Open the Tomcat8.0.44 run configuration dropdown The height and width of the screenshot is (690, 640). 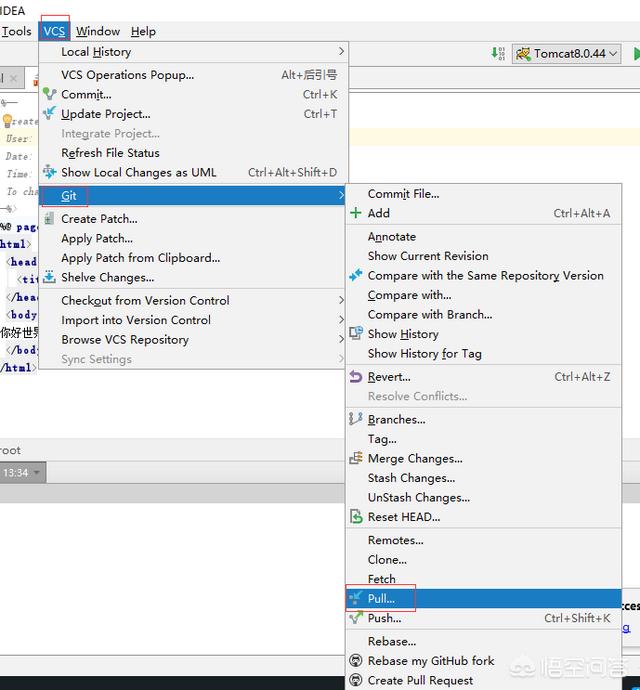(x=565, y=54)
